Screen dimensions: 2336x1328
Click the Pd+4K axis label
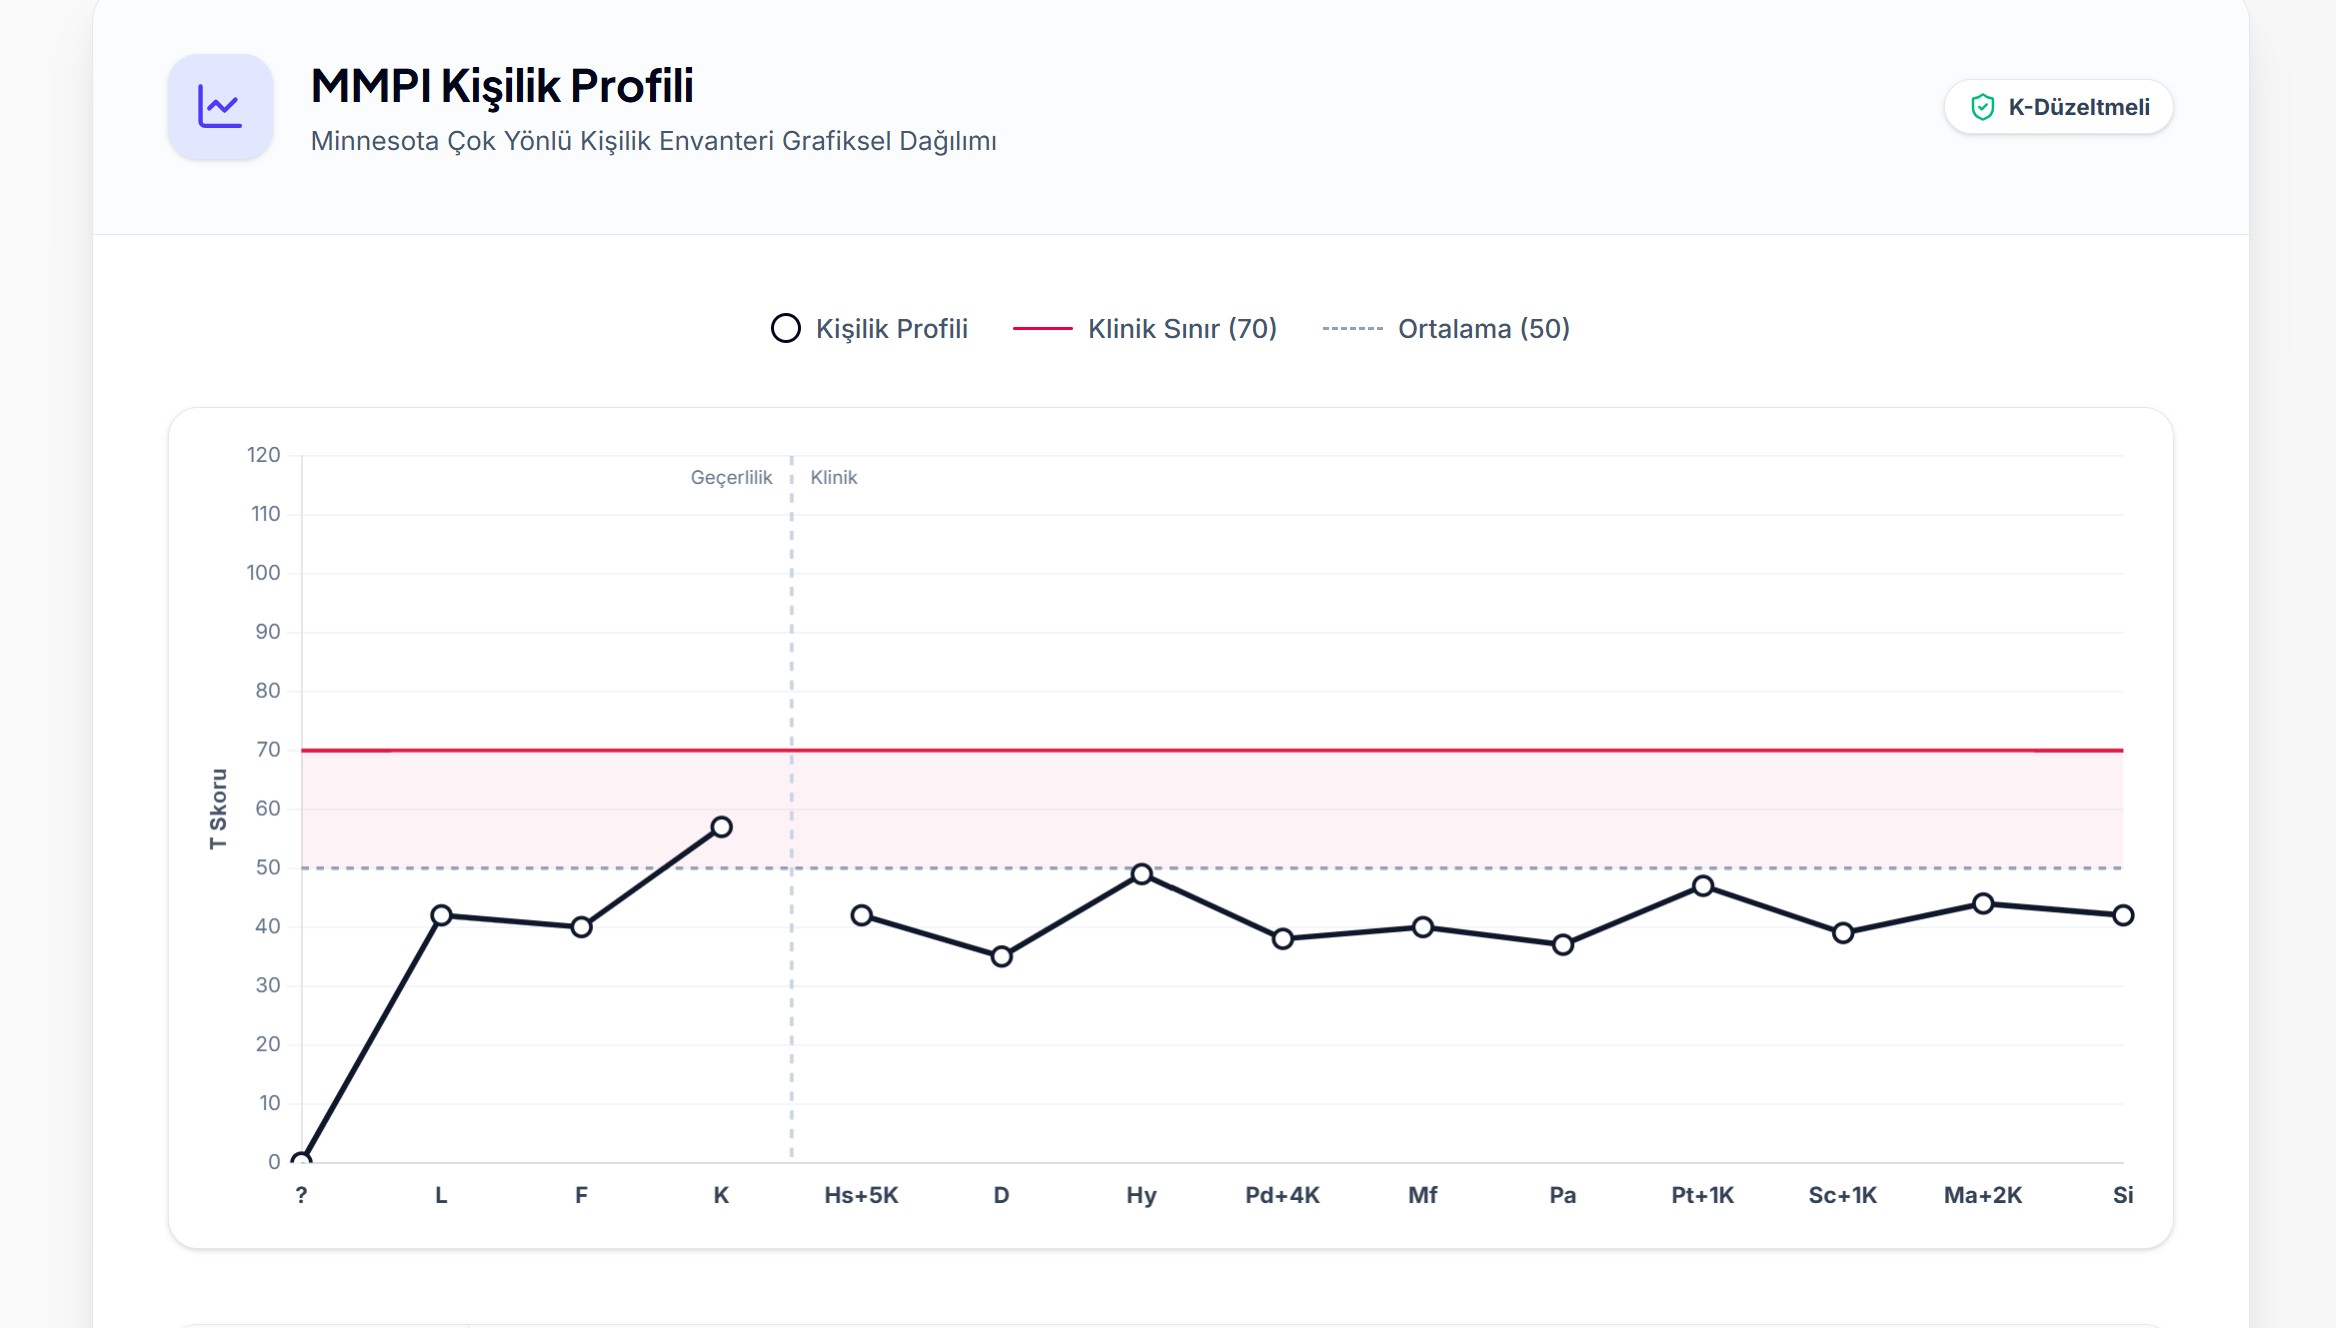(x=1283, y=1195)
